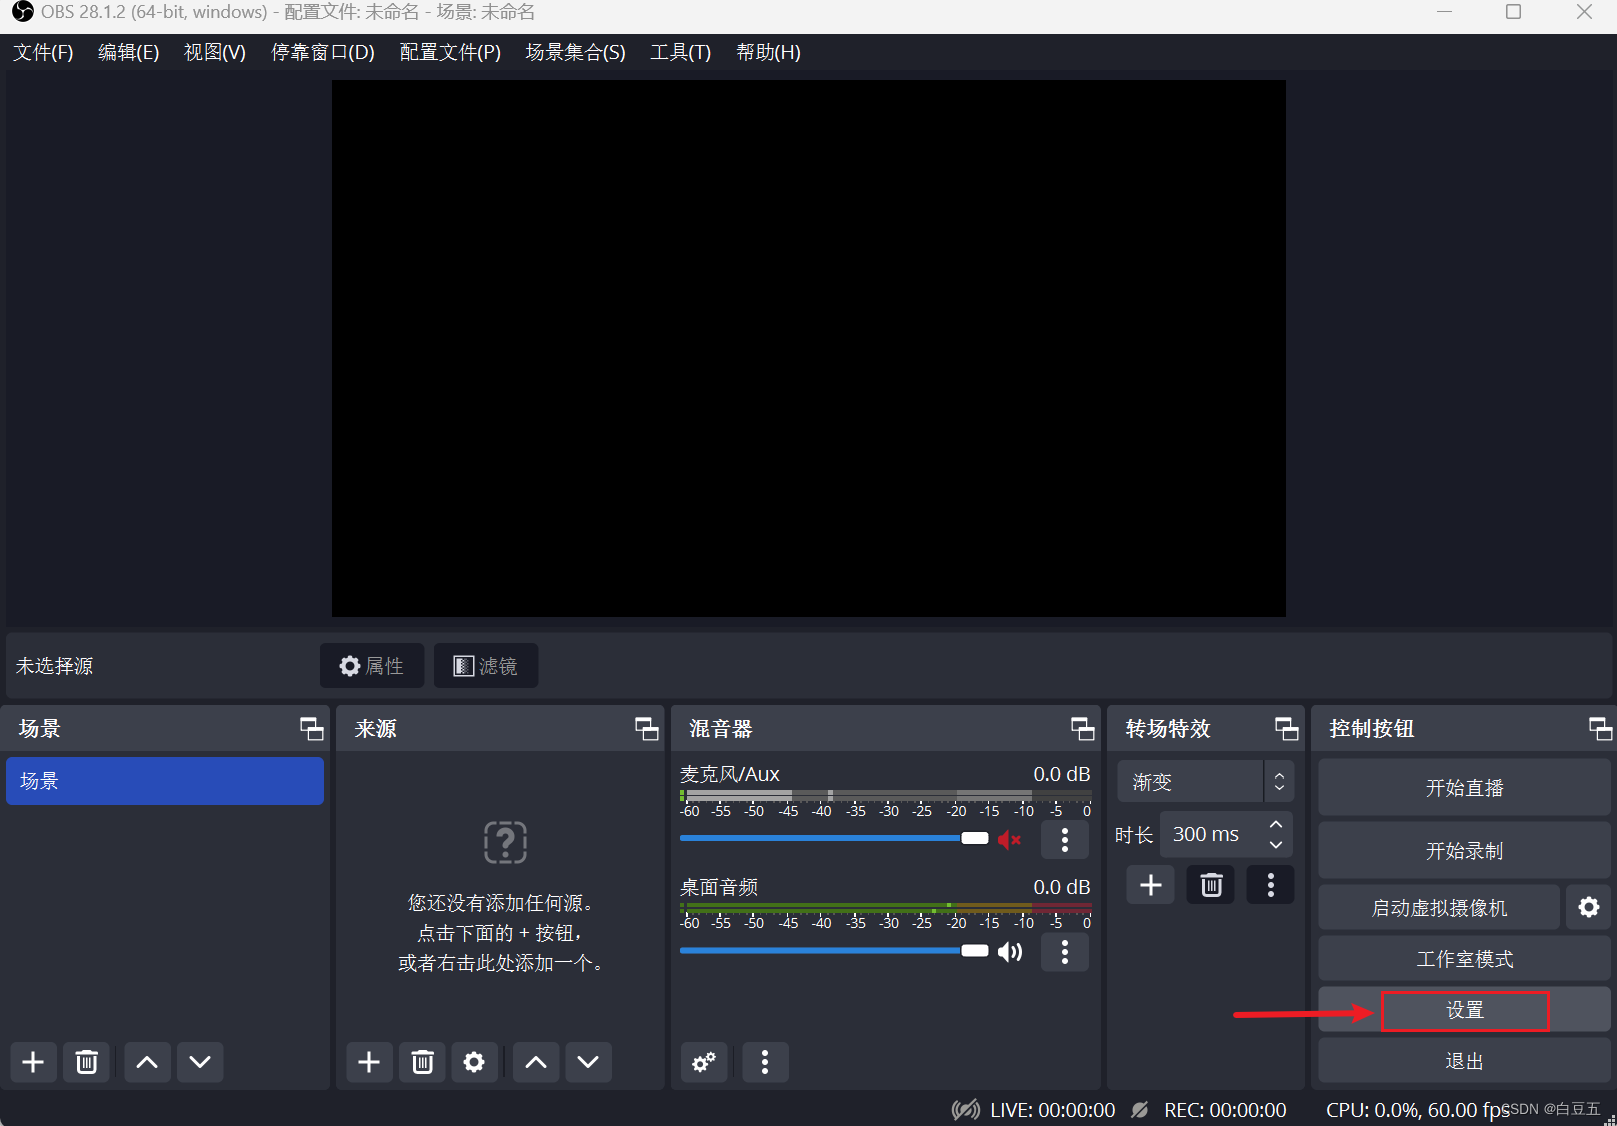Undock the 混音器 panel
This screenshot has width=1617, height=1126.
(x=1083, y=729)
